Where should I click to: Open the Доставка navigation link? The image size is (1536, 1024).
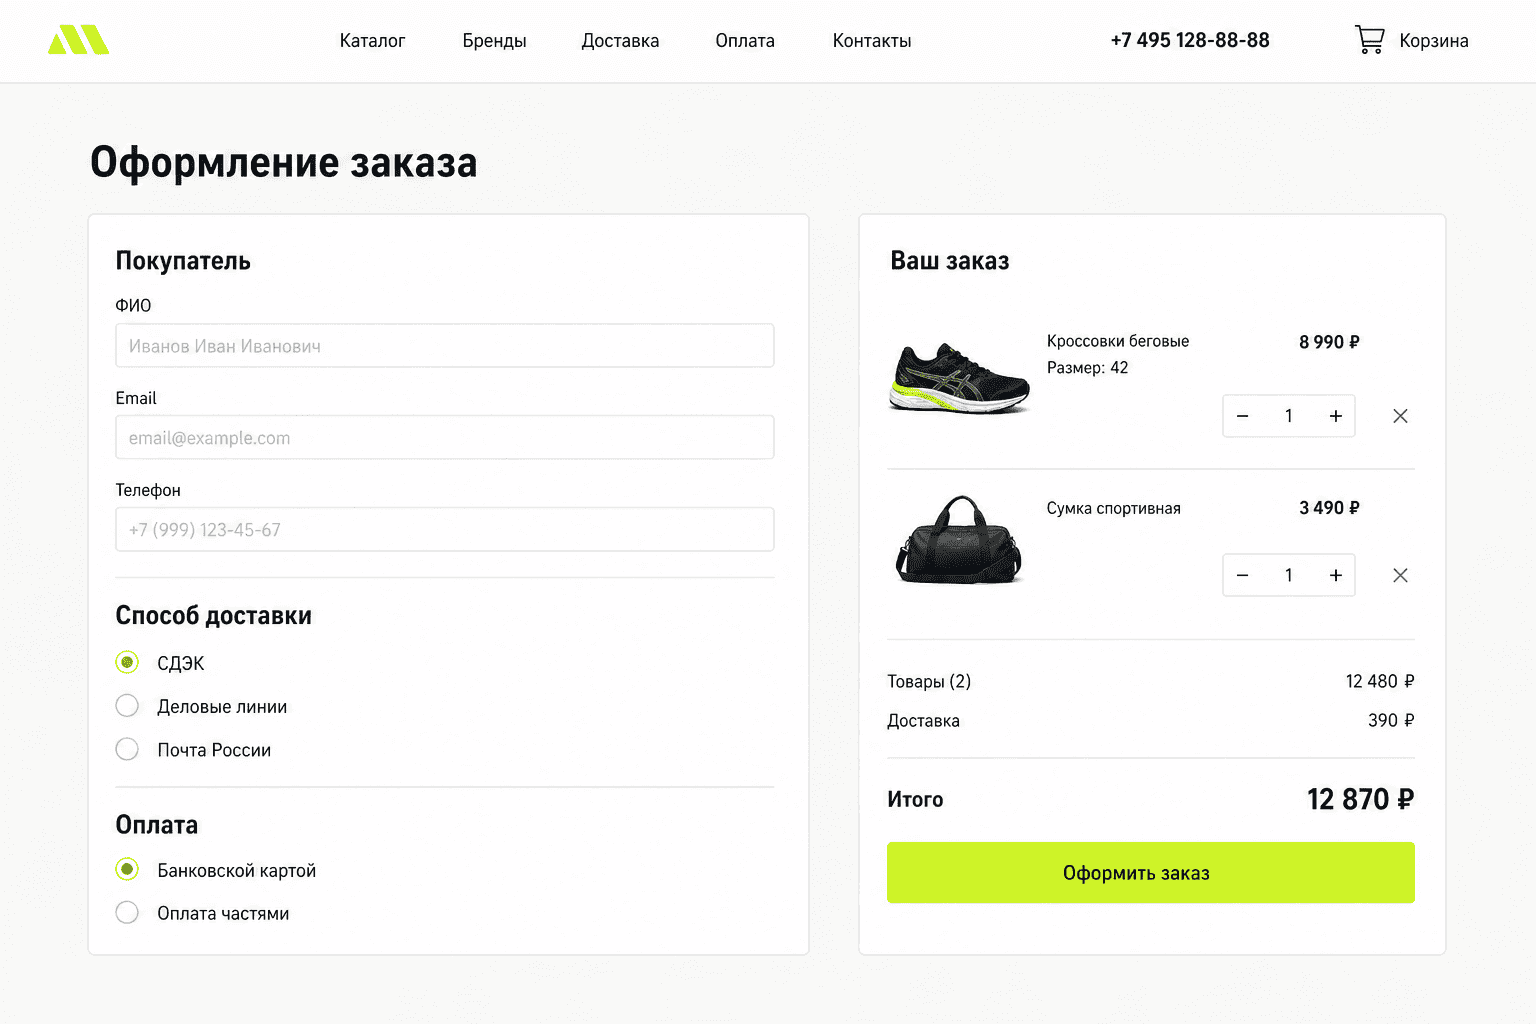coord(620,41)
